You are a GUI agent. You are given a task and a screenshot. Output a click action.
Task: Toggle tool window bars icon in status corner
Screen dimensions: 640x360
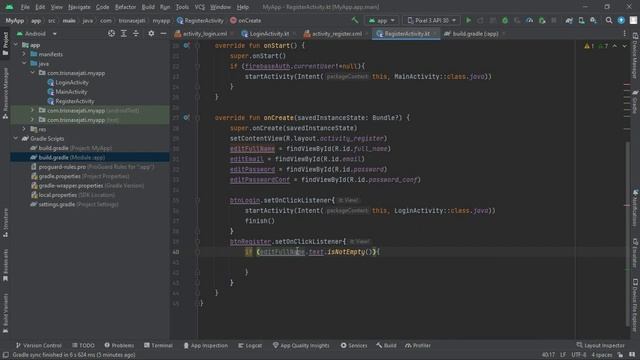click(x=6, y=355)
